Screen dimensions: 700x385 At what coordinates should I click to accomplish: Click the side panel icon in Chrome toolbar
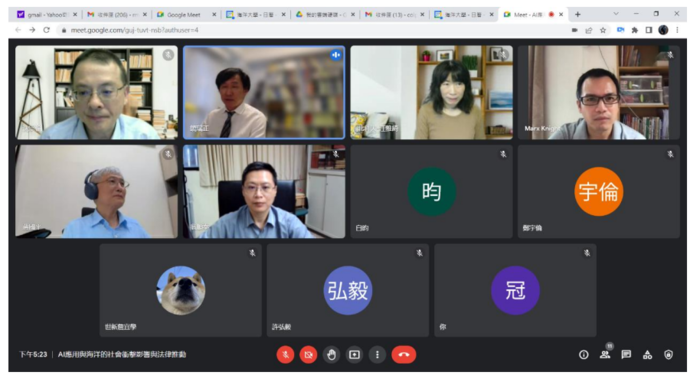[649, 30]
